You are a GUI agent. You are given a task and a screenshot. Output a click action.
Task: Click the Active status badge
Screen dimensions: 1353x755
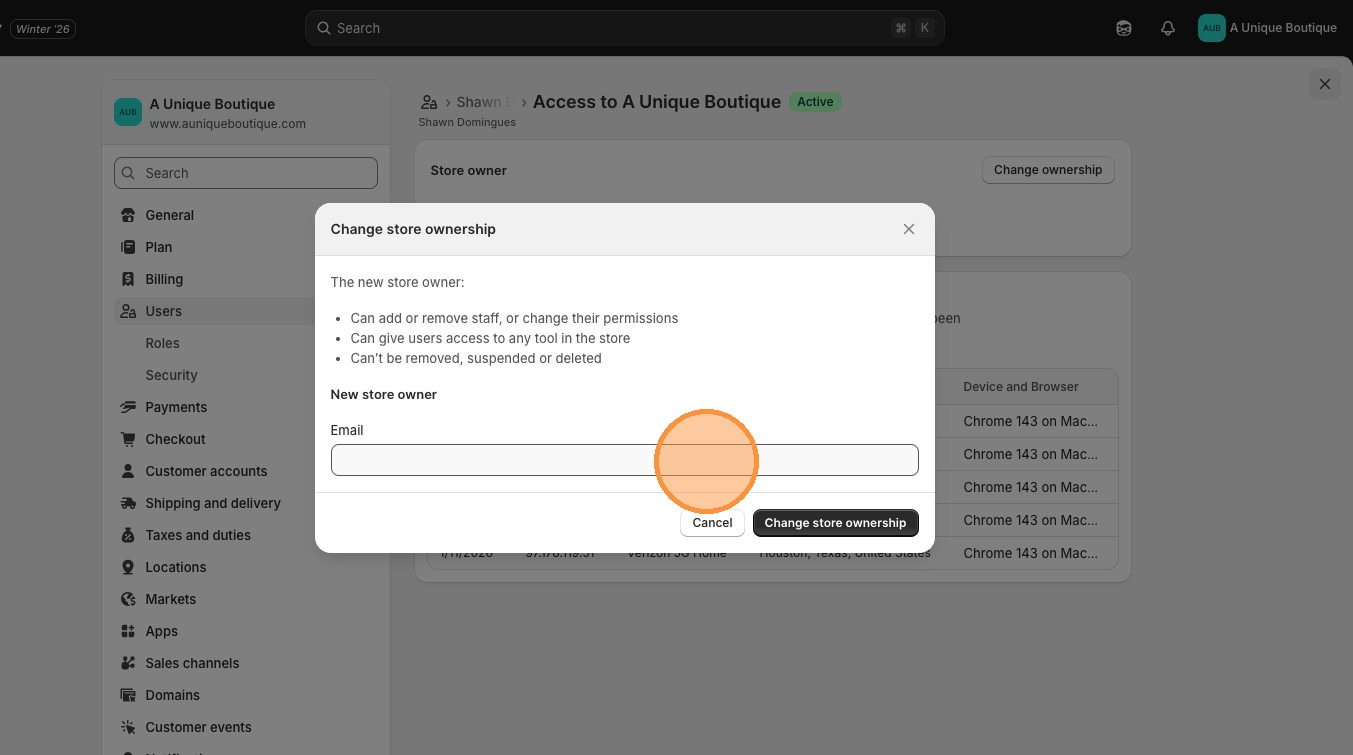[815, 102]
